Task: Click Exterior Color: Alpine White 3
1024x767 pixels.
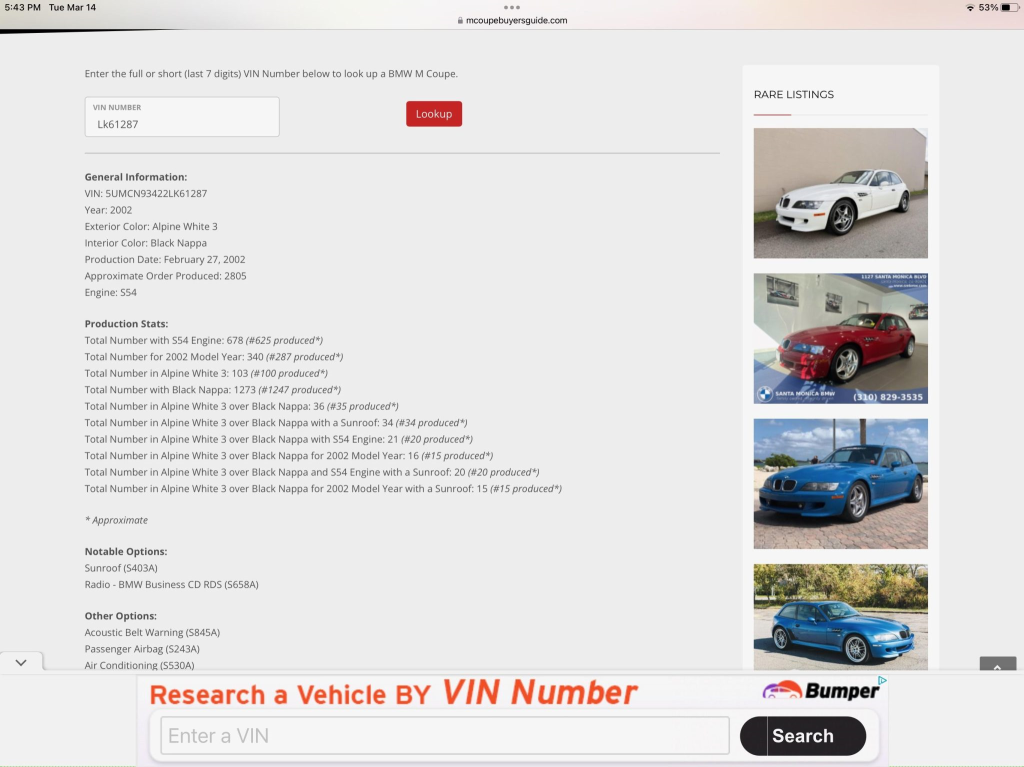Action: click(151, 226)
